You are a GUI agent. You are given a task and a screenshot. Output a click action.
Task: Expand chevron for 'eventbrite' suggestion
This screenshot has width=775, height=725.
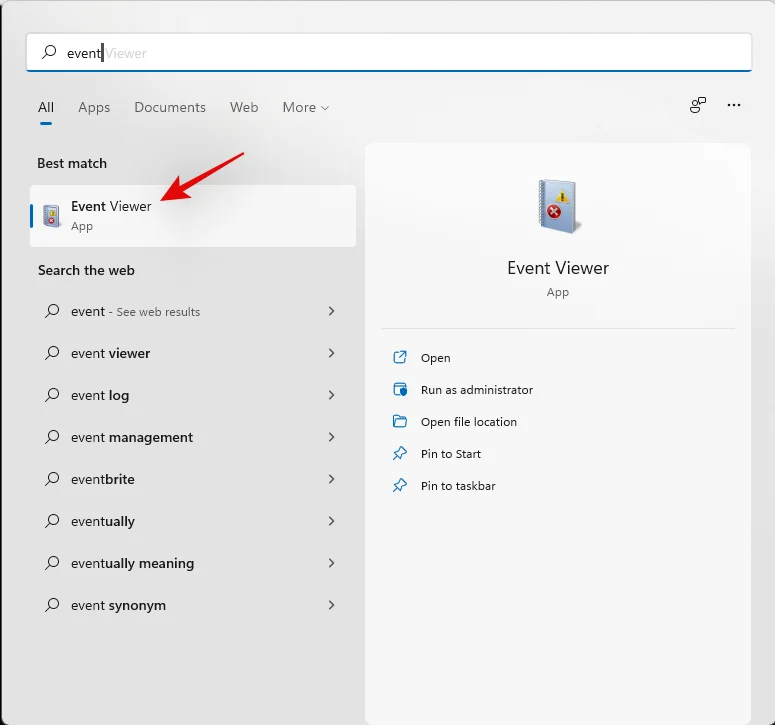coord(332,479)
